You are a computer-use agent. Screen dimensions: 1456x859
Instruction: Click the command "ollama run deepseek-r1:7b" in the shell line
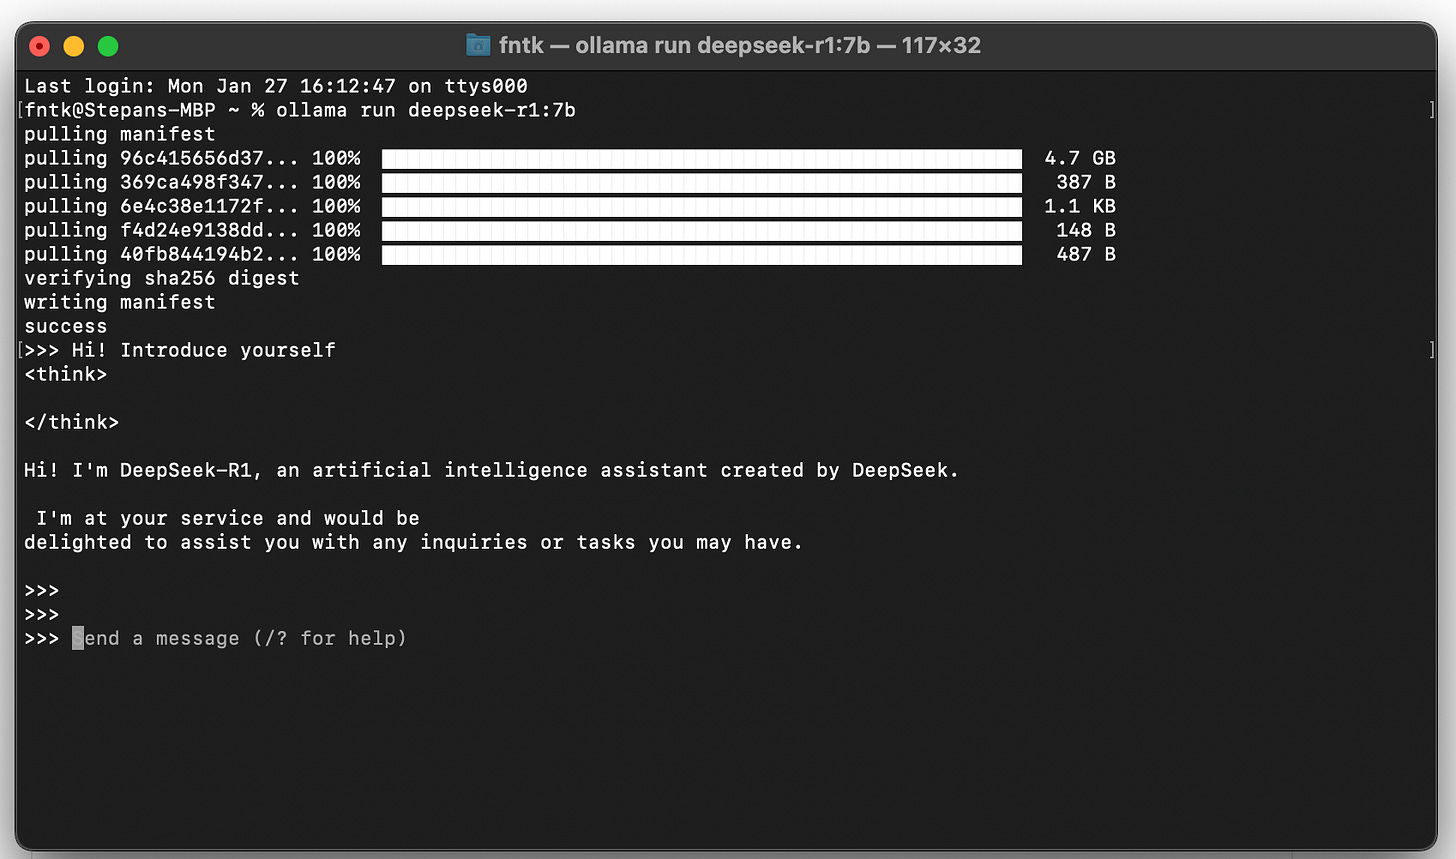pyautogui.click(x=426, y=110)
